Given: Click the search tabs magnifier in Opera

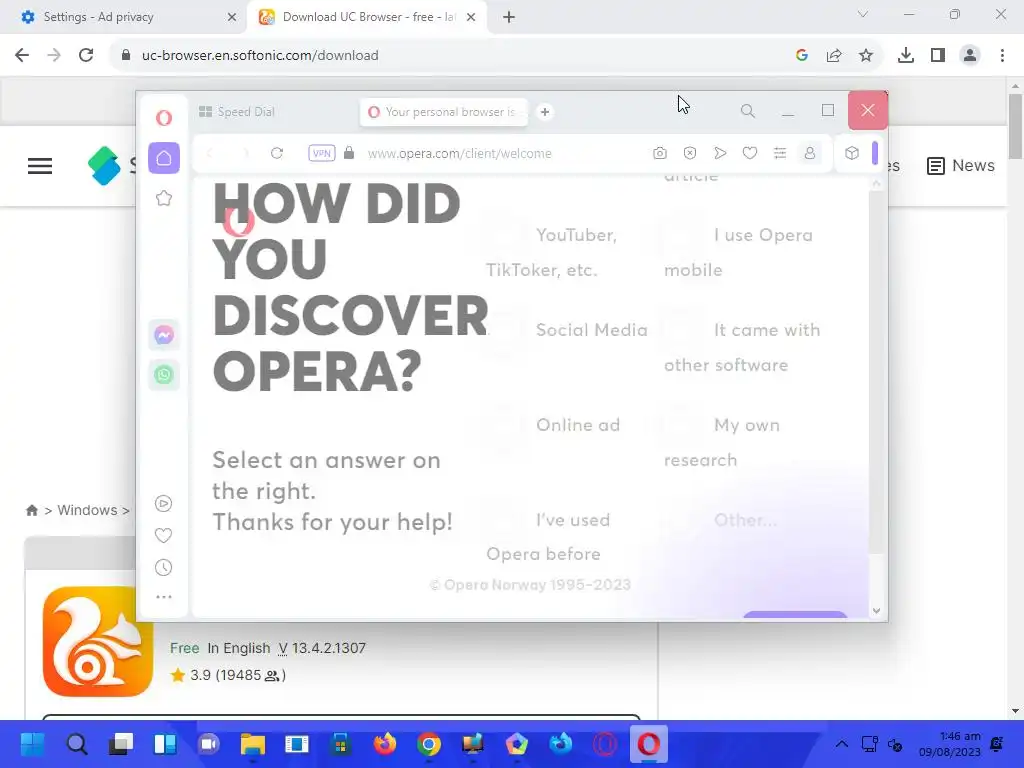Looking at the screenshot, I should click(748, 111).
